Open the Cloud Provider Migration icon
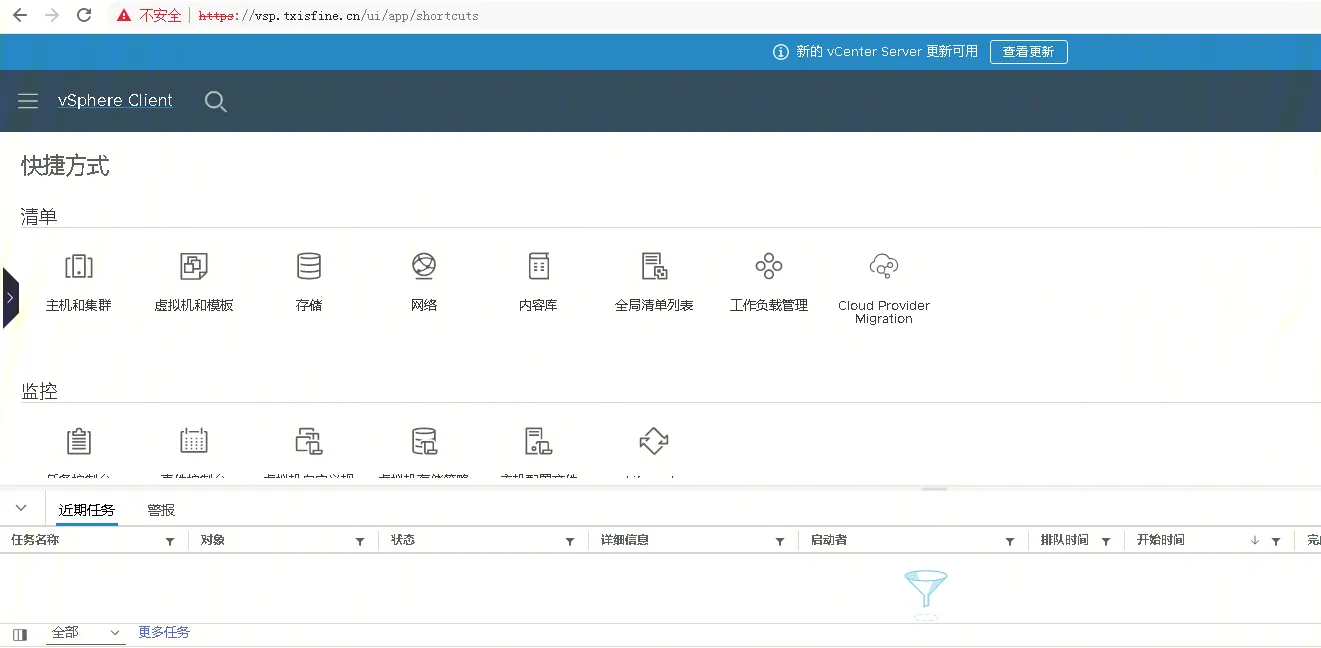 click(x=884, y=267)
